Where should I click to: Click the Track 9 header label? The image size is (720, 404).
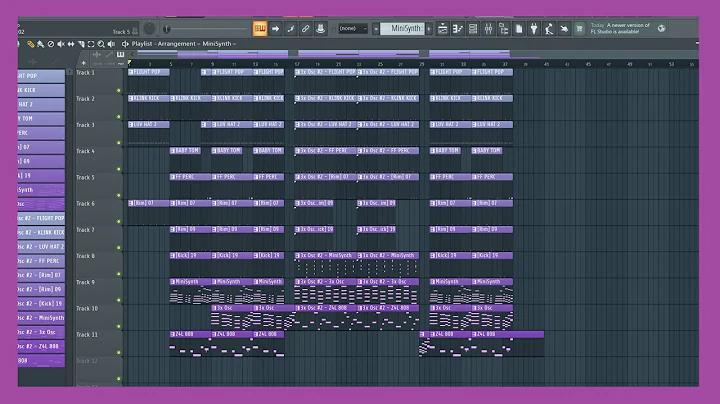pos(85,282)
